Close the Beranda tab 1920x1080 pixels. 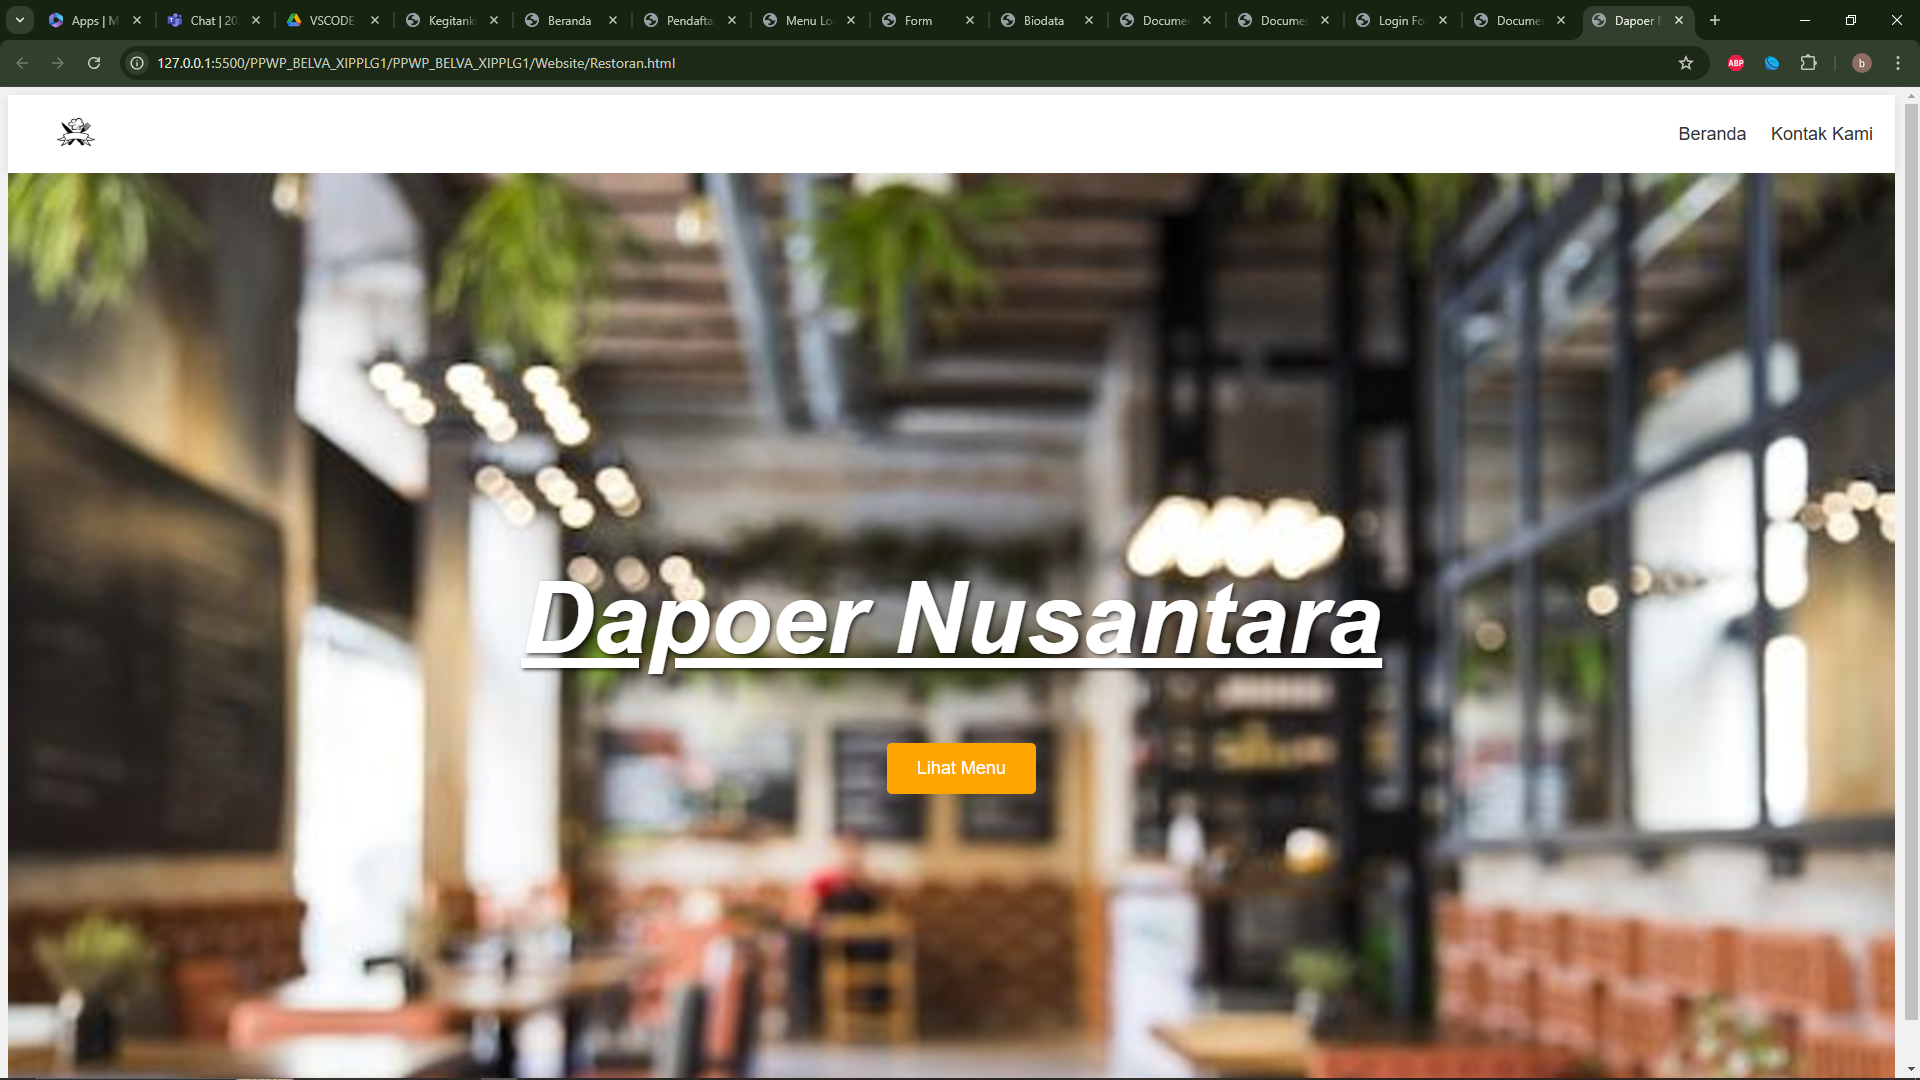613,20
